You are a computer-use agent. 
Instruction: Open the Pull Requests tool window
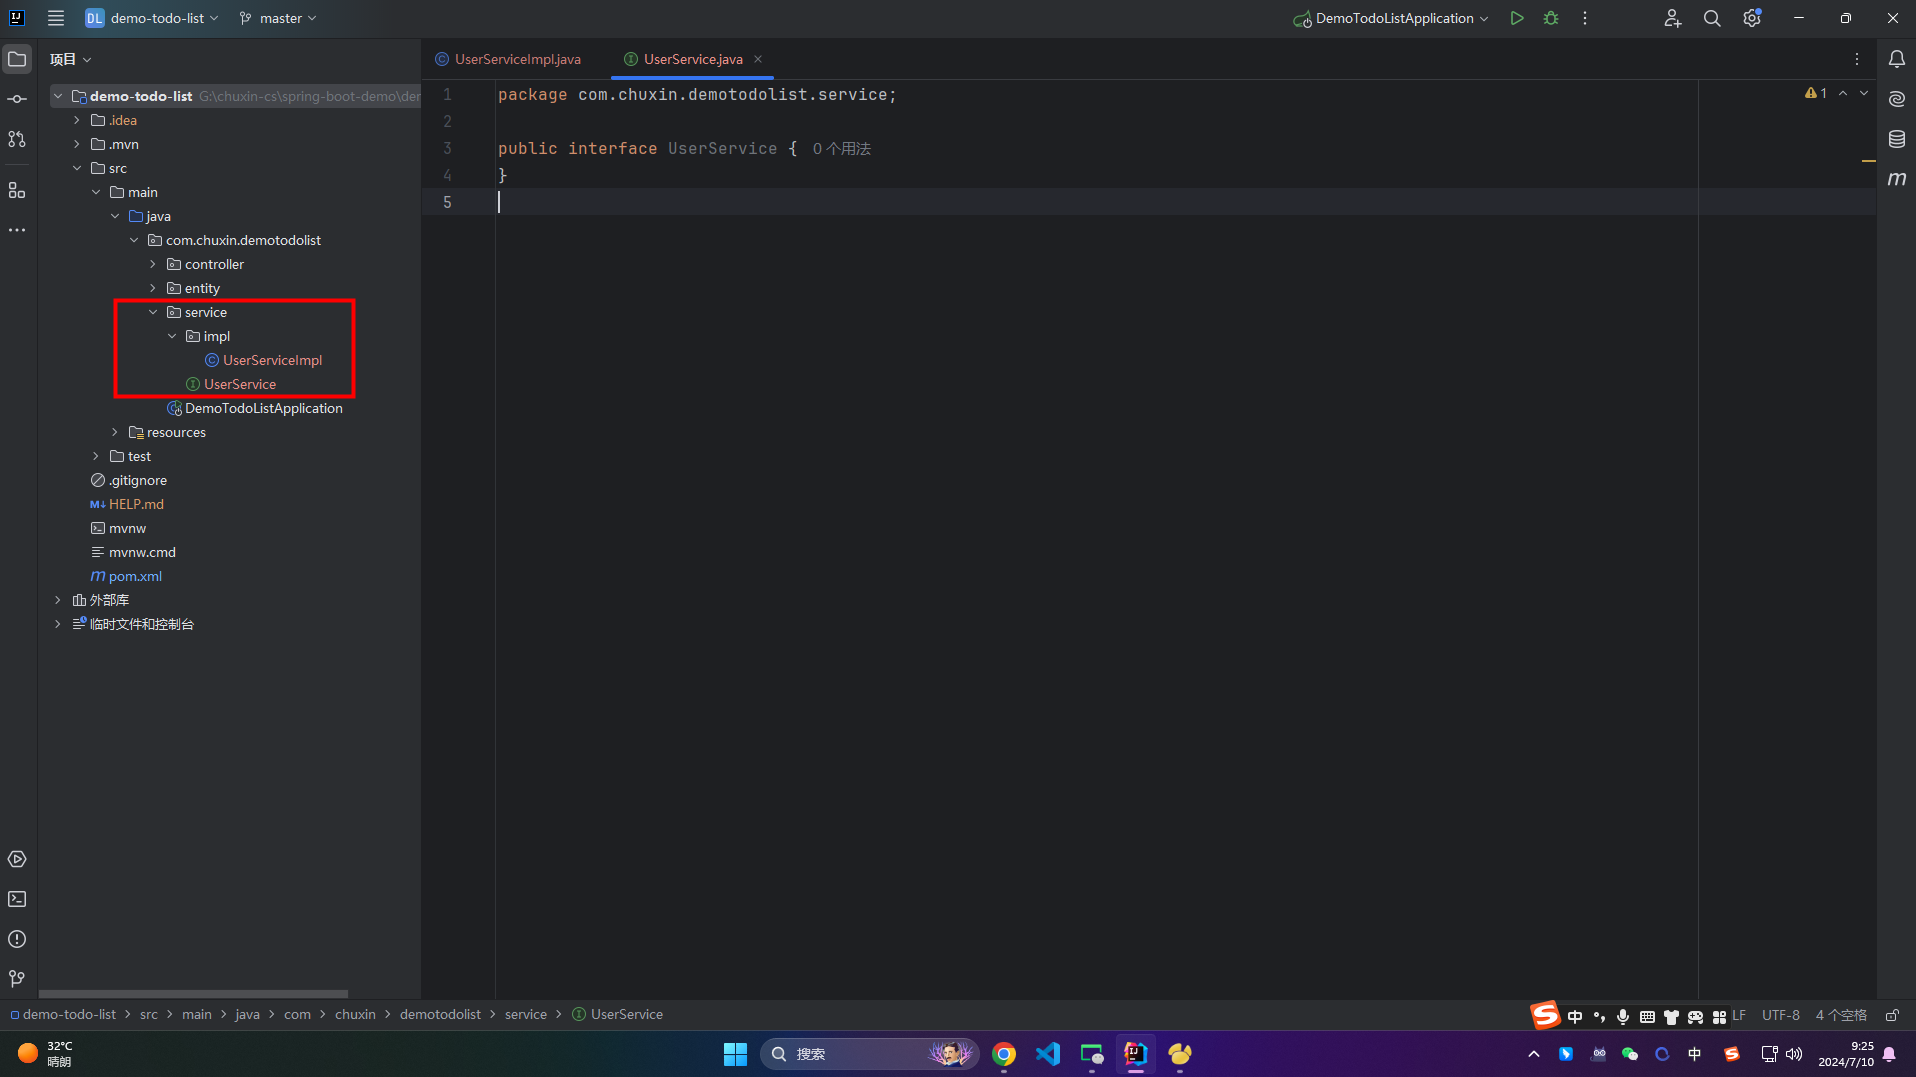tap(17, 139)
